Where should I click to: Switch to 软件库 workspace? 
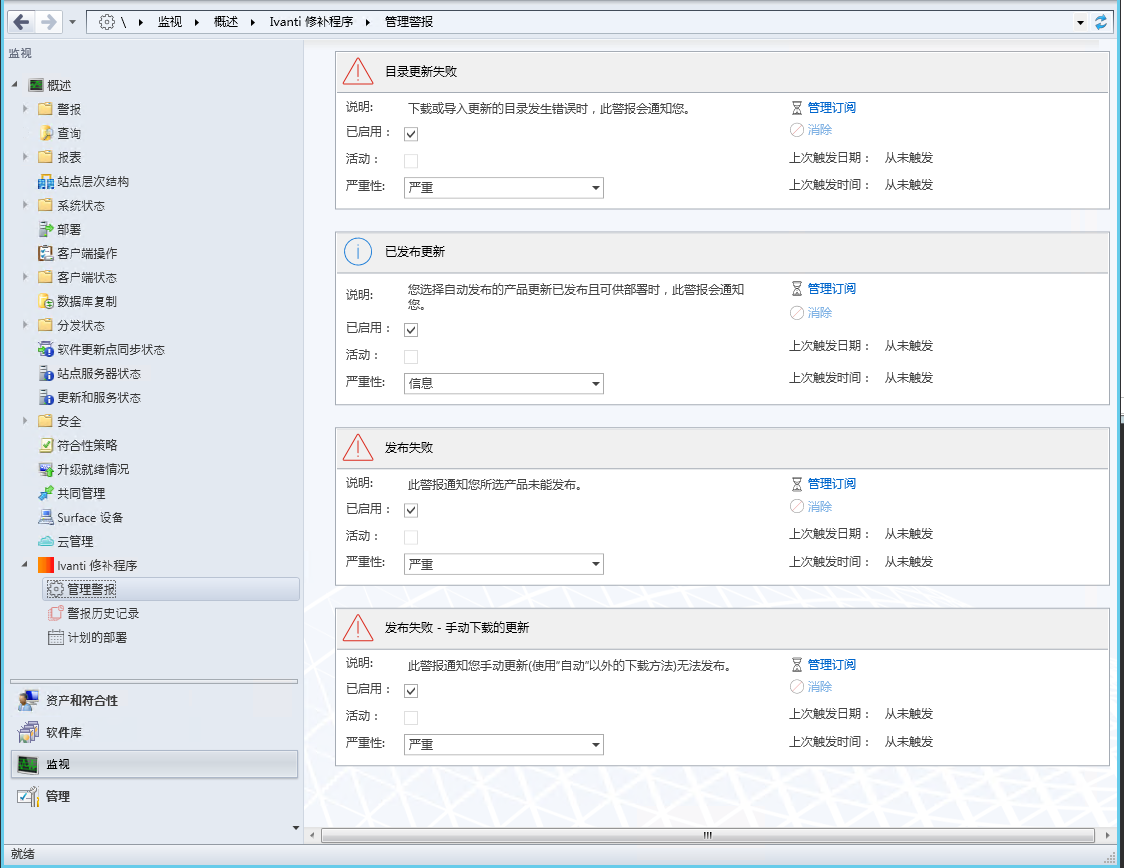(64, 733)
